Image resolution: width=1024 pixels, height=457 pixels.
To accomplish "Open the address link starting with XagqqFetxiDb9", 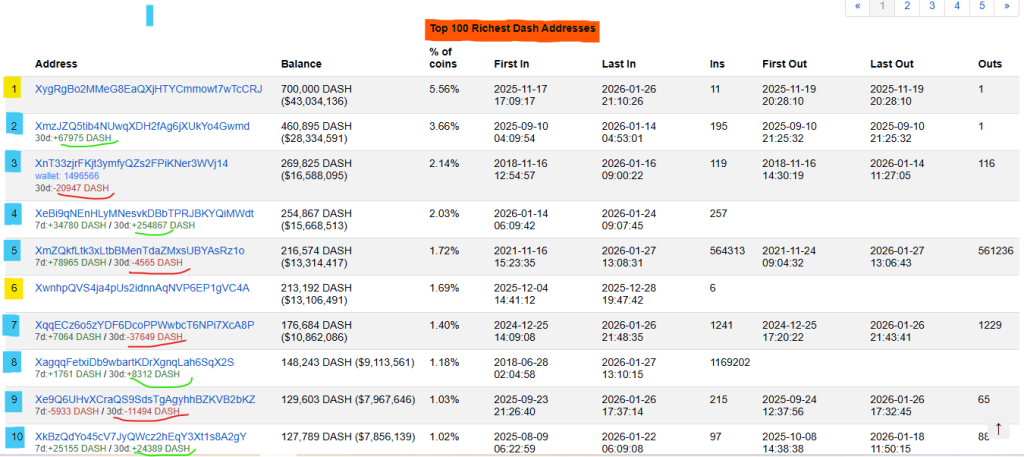I will pos(134,362).
